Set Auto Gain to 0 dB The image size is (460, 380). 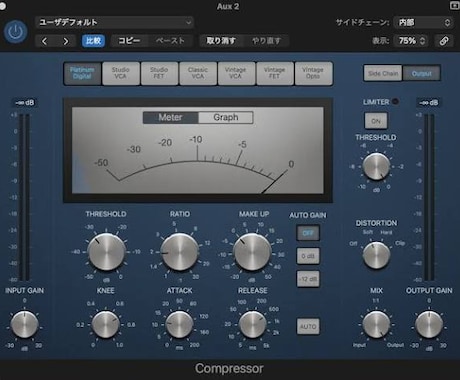click(x=308, y=256)
